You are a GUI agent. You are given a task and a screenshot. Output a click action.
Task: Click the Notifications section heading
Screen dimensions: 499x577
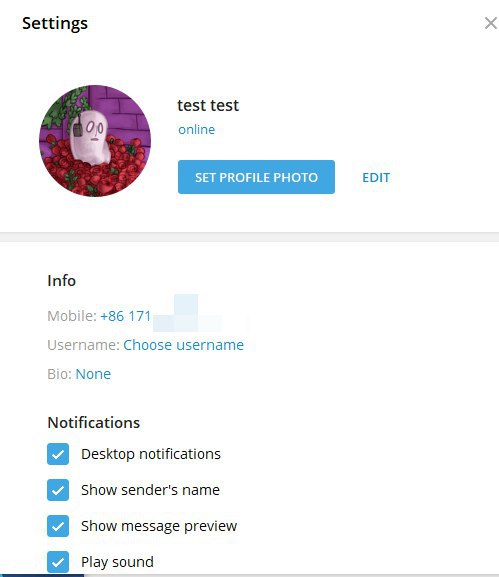(x=93, y=422)
